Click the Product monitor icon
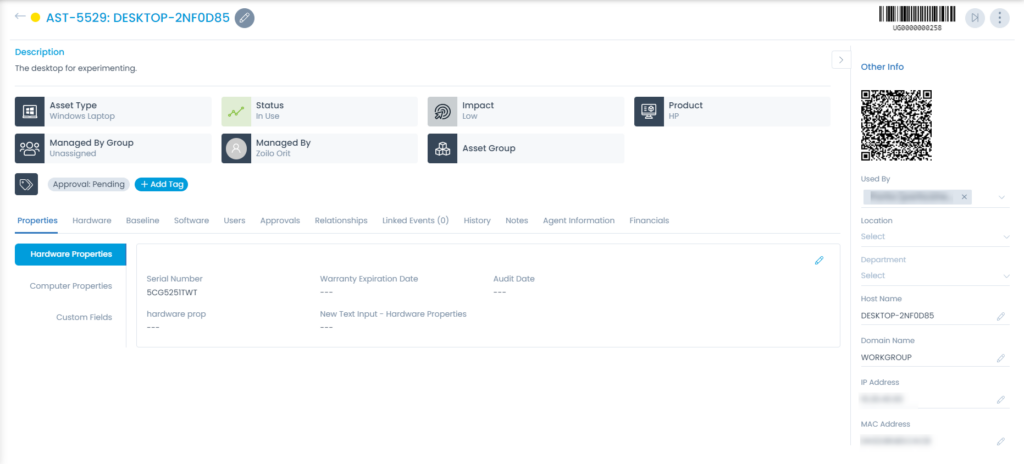Viewport: 1024px width, 464px height. (x=648, y=112)
